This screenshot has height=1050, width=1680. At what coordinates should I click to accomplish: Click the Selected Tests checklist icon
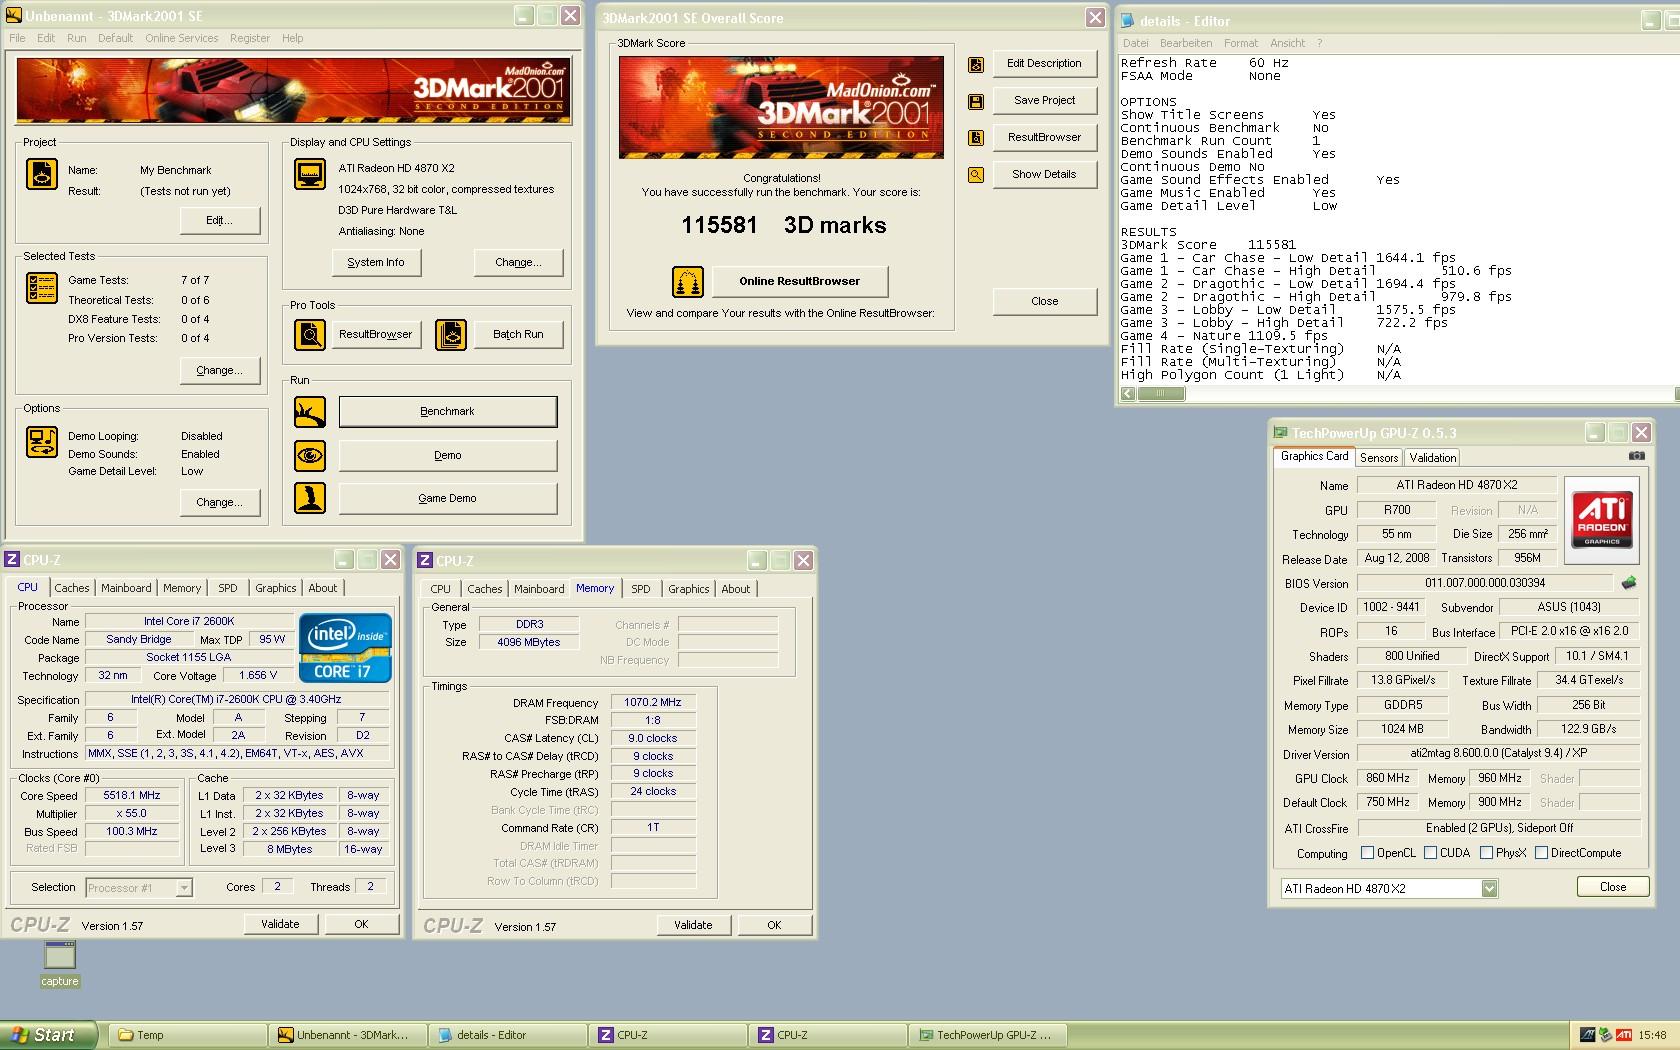tap(41, 288)
